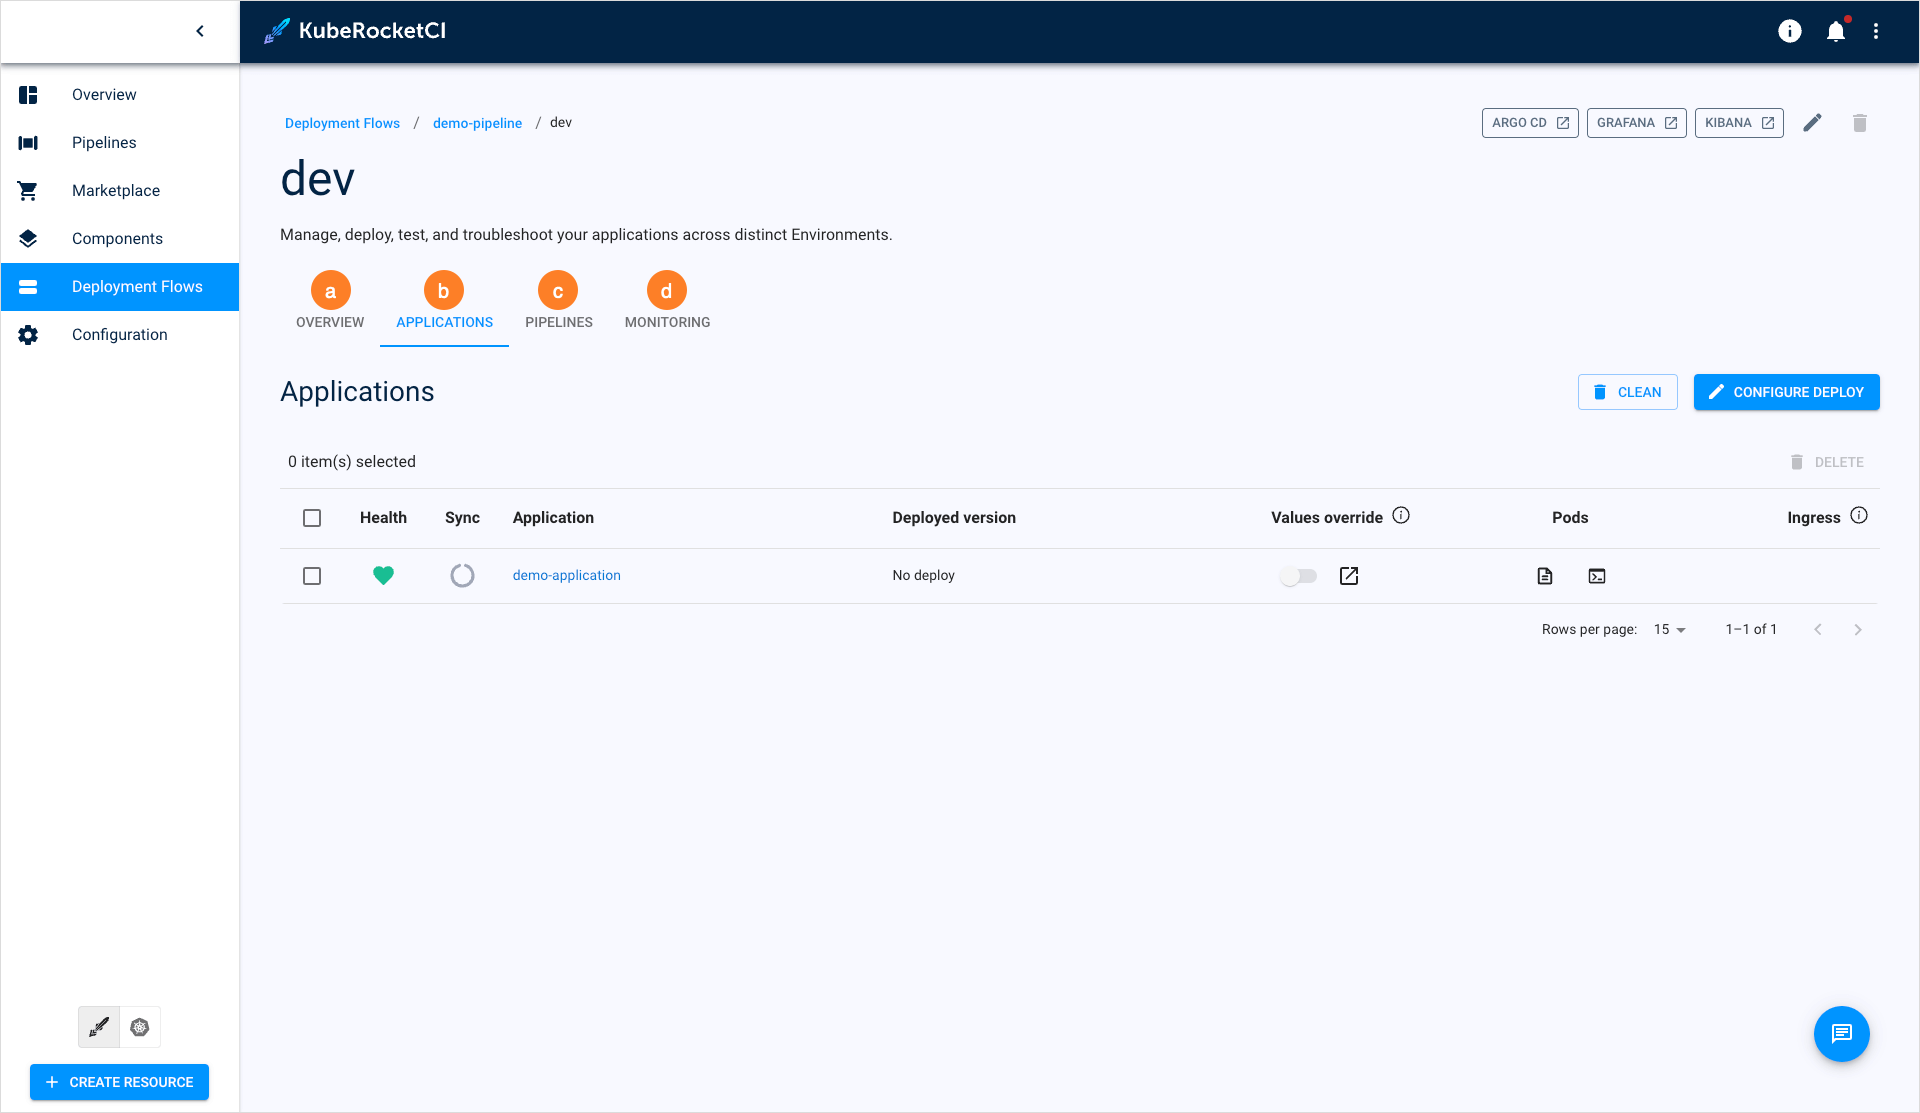Click the edit pencil icon for dev

1813,122
